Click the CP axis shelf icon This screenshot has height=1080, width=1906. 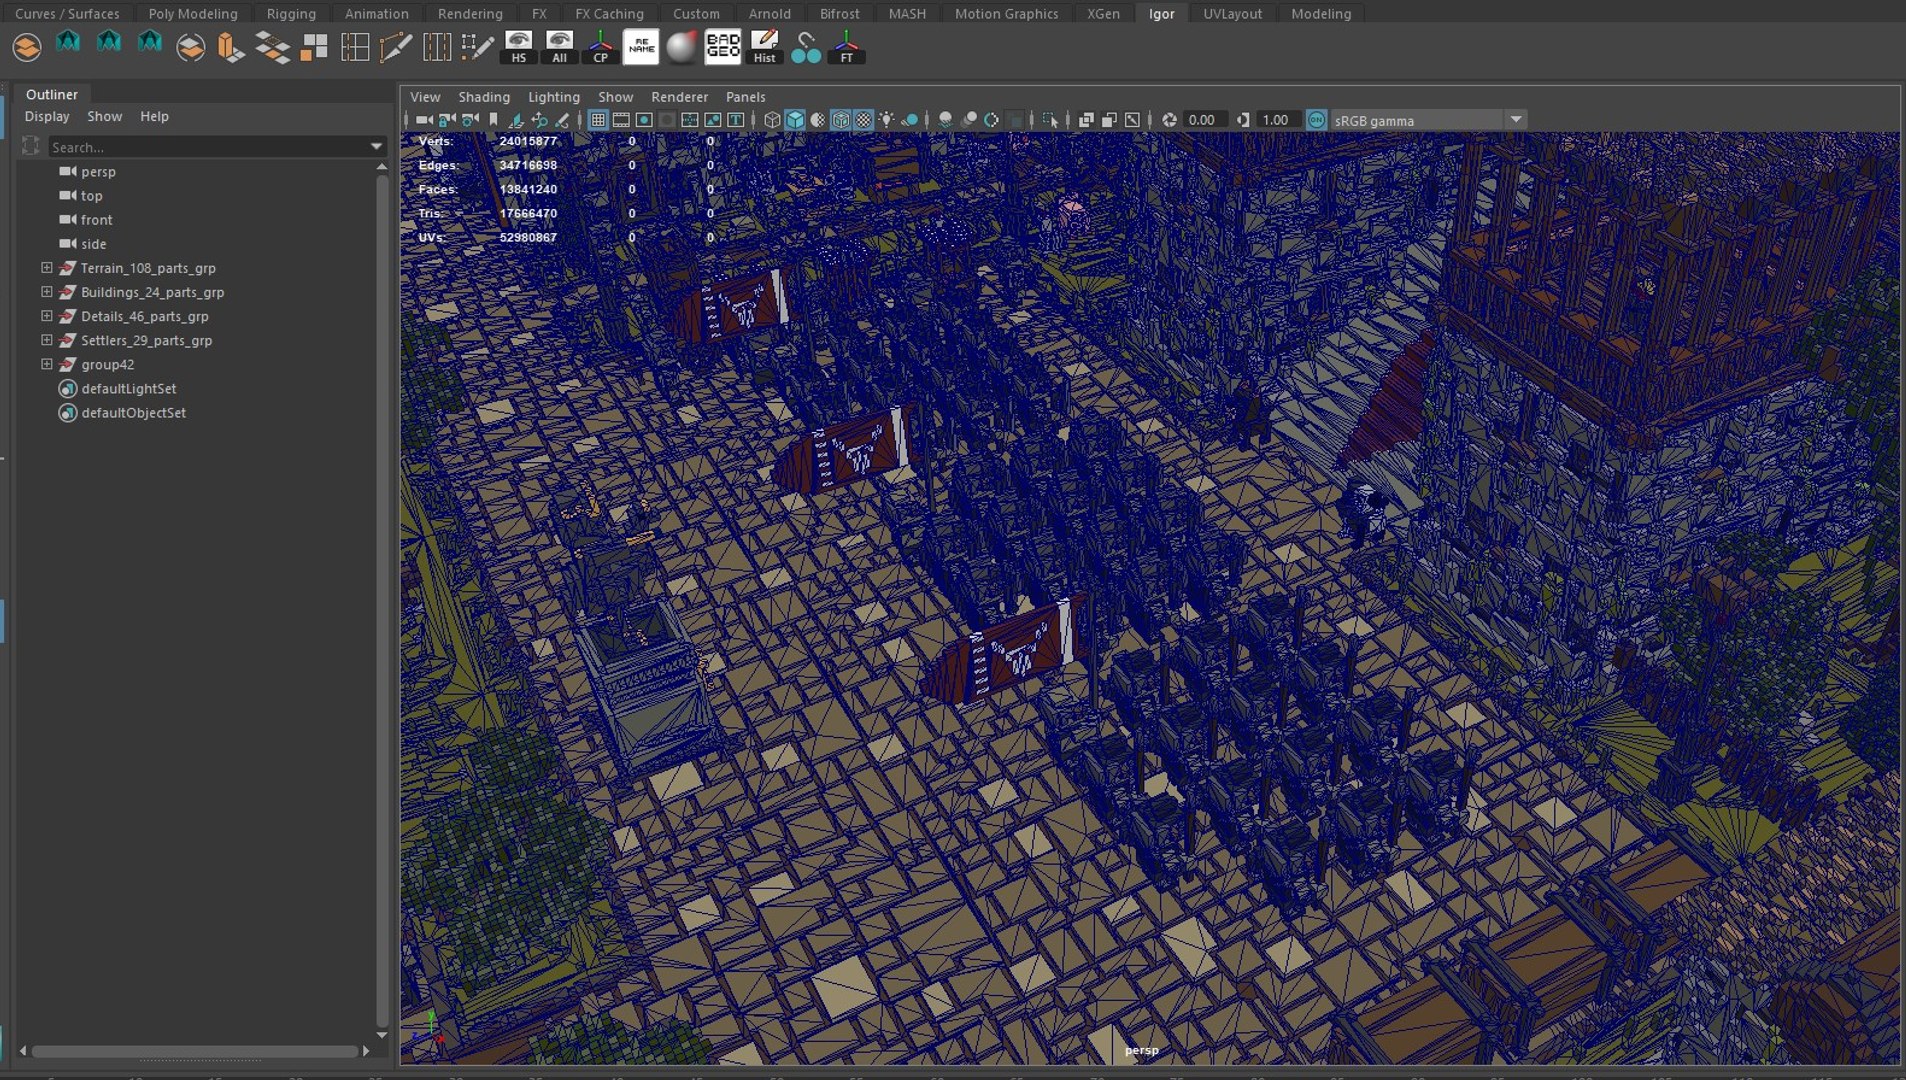[600, 47]
